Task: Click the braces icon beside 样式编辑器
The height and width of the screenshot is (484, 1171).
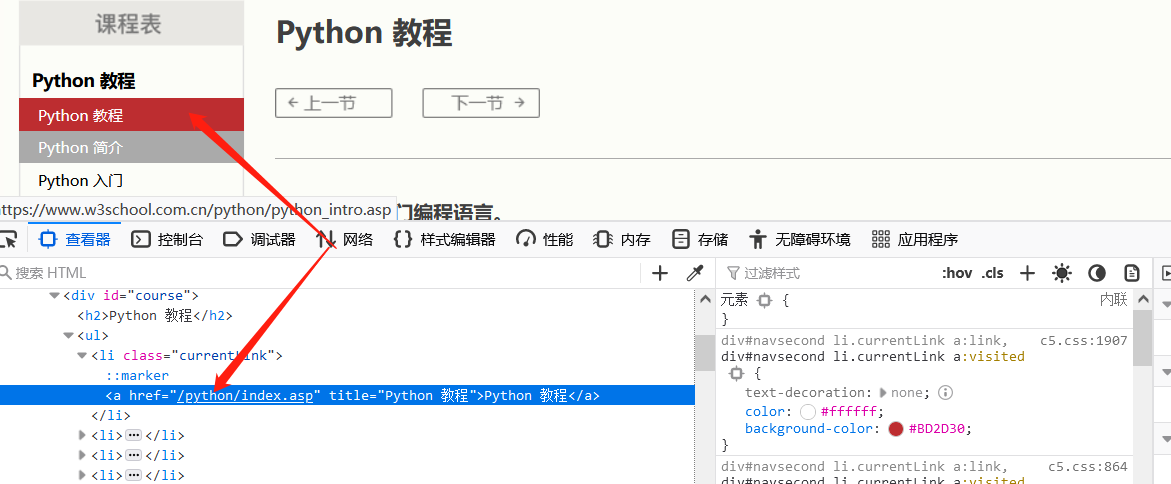Action: (x=403, y=240)
